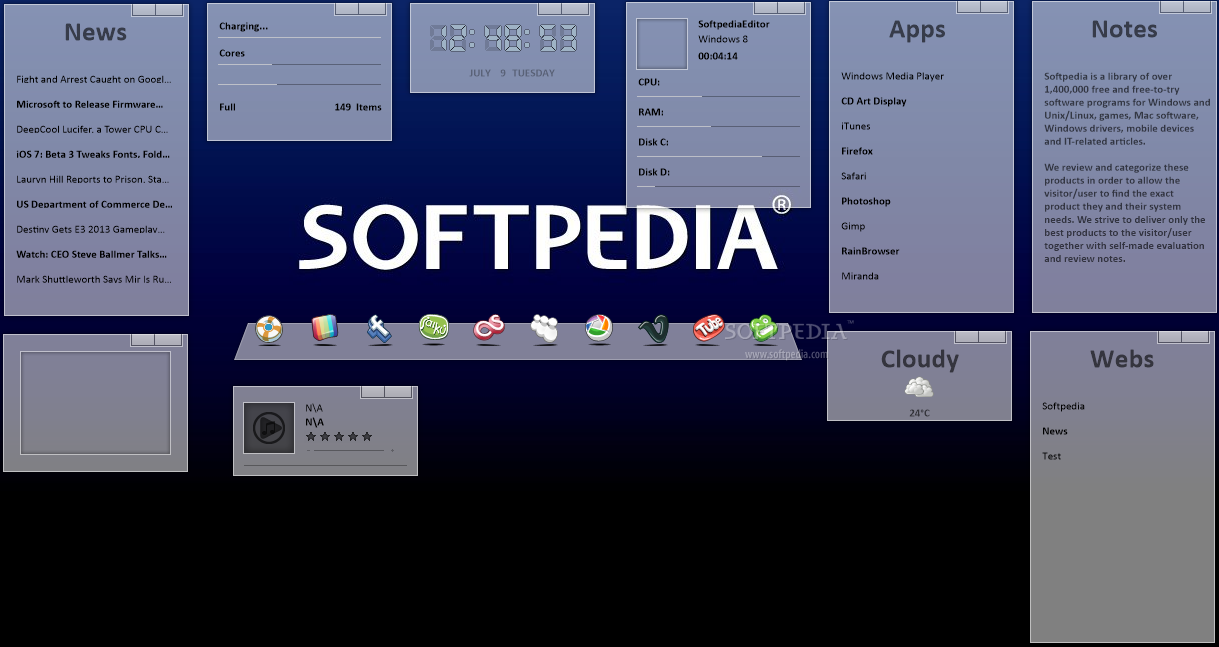The height and width of the screenshot is (647, 1219).
Task: Open 'Watch: CEO Steve Ballmer Talks...' headline
Action: pos(92,254)
